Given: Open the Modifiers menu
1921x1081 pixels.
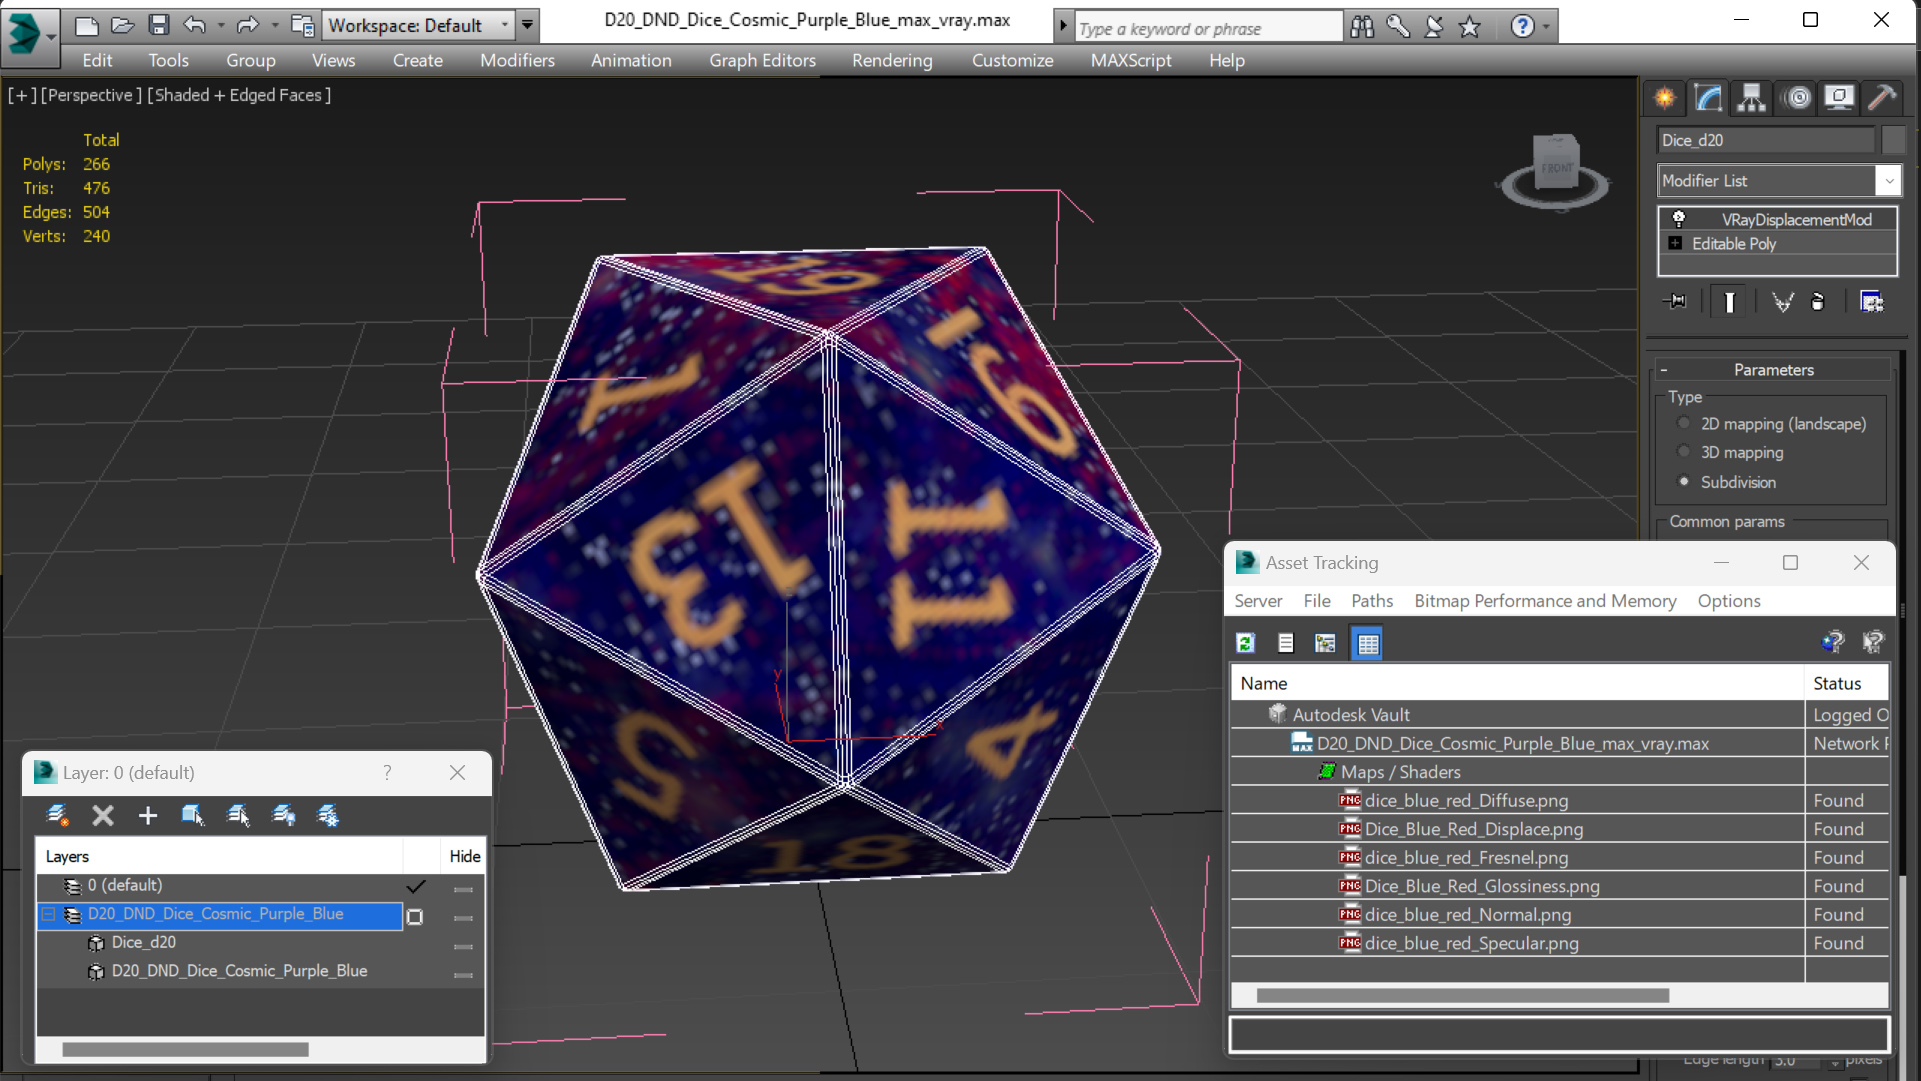Looking at the screenshot, I should click(517, 60).
